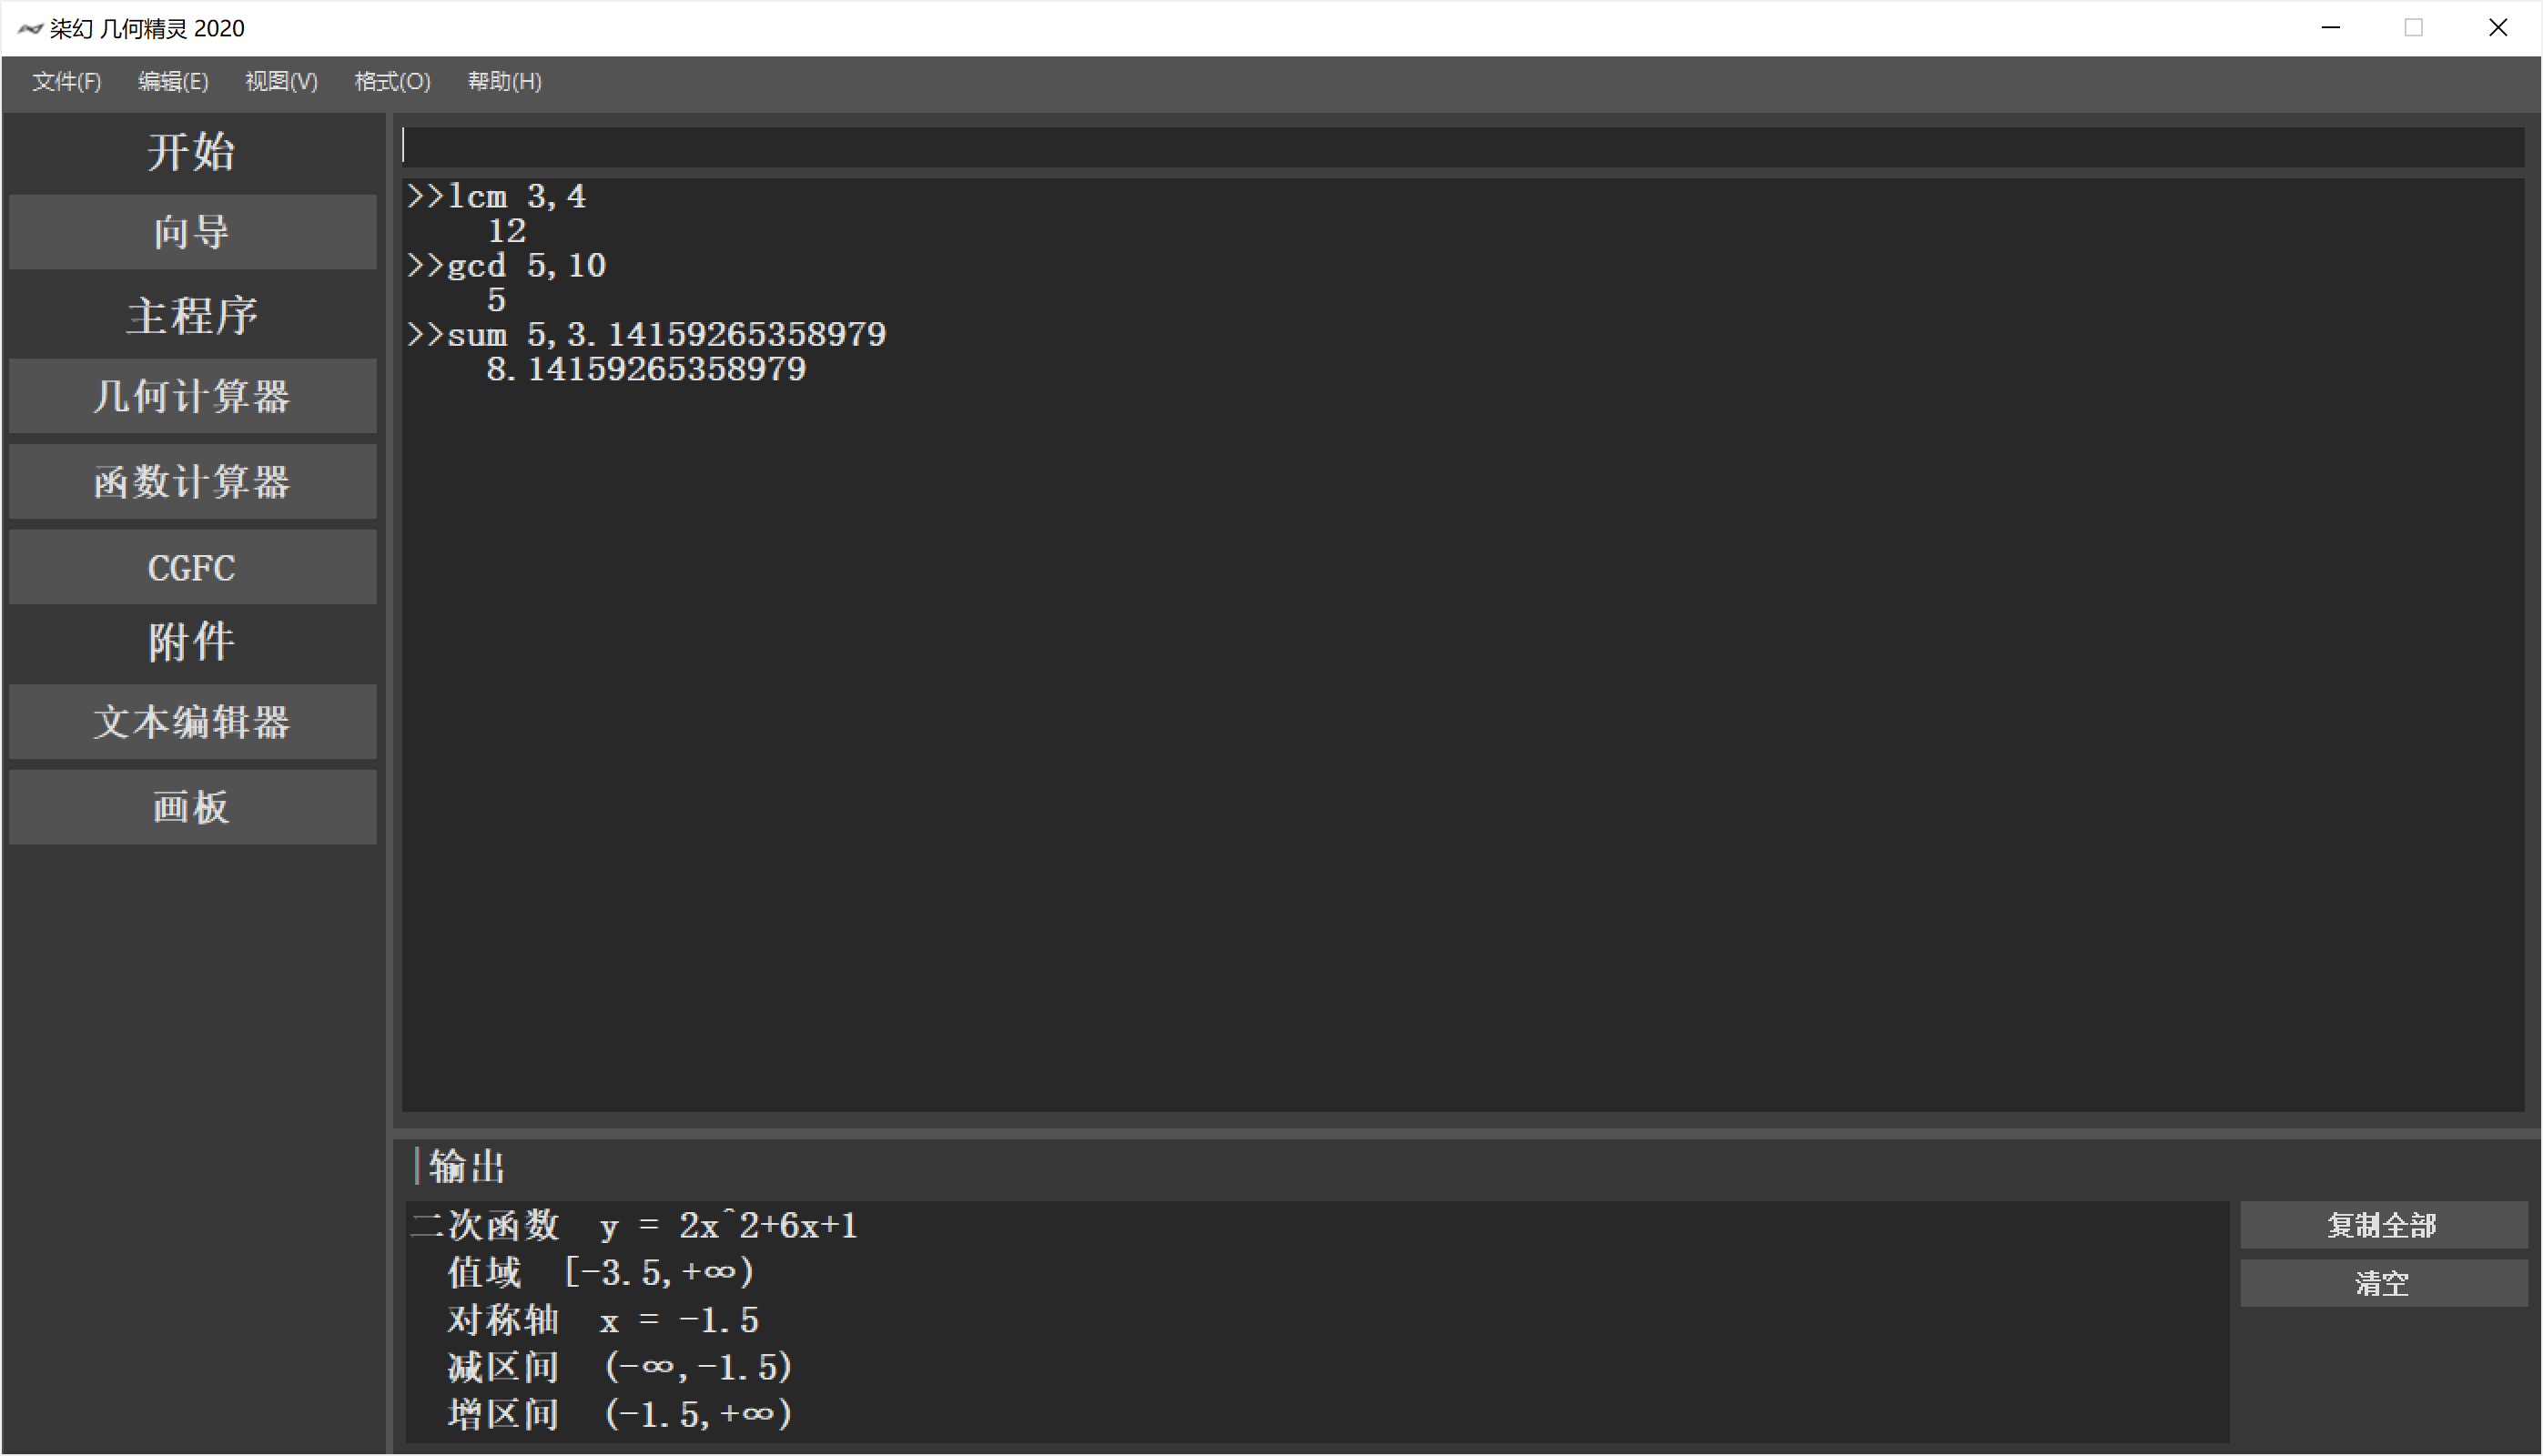
Task: Click the result '8.14159265358979'
Action: coord(647,369)
